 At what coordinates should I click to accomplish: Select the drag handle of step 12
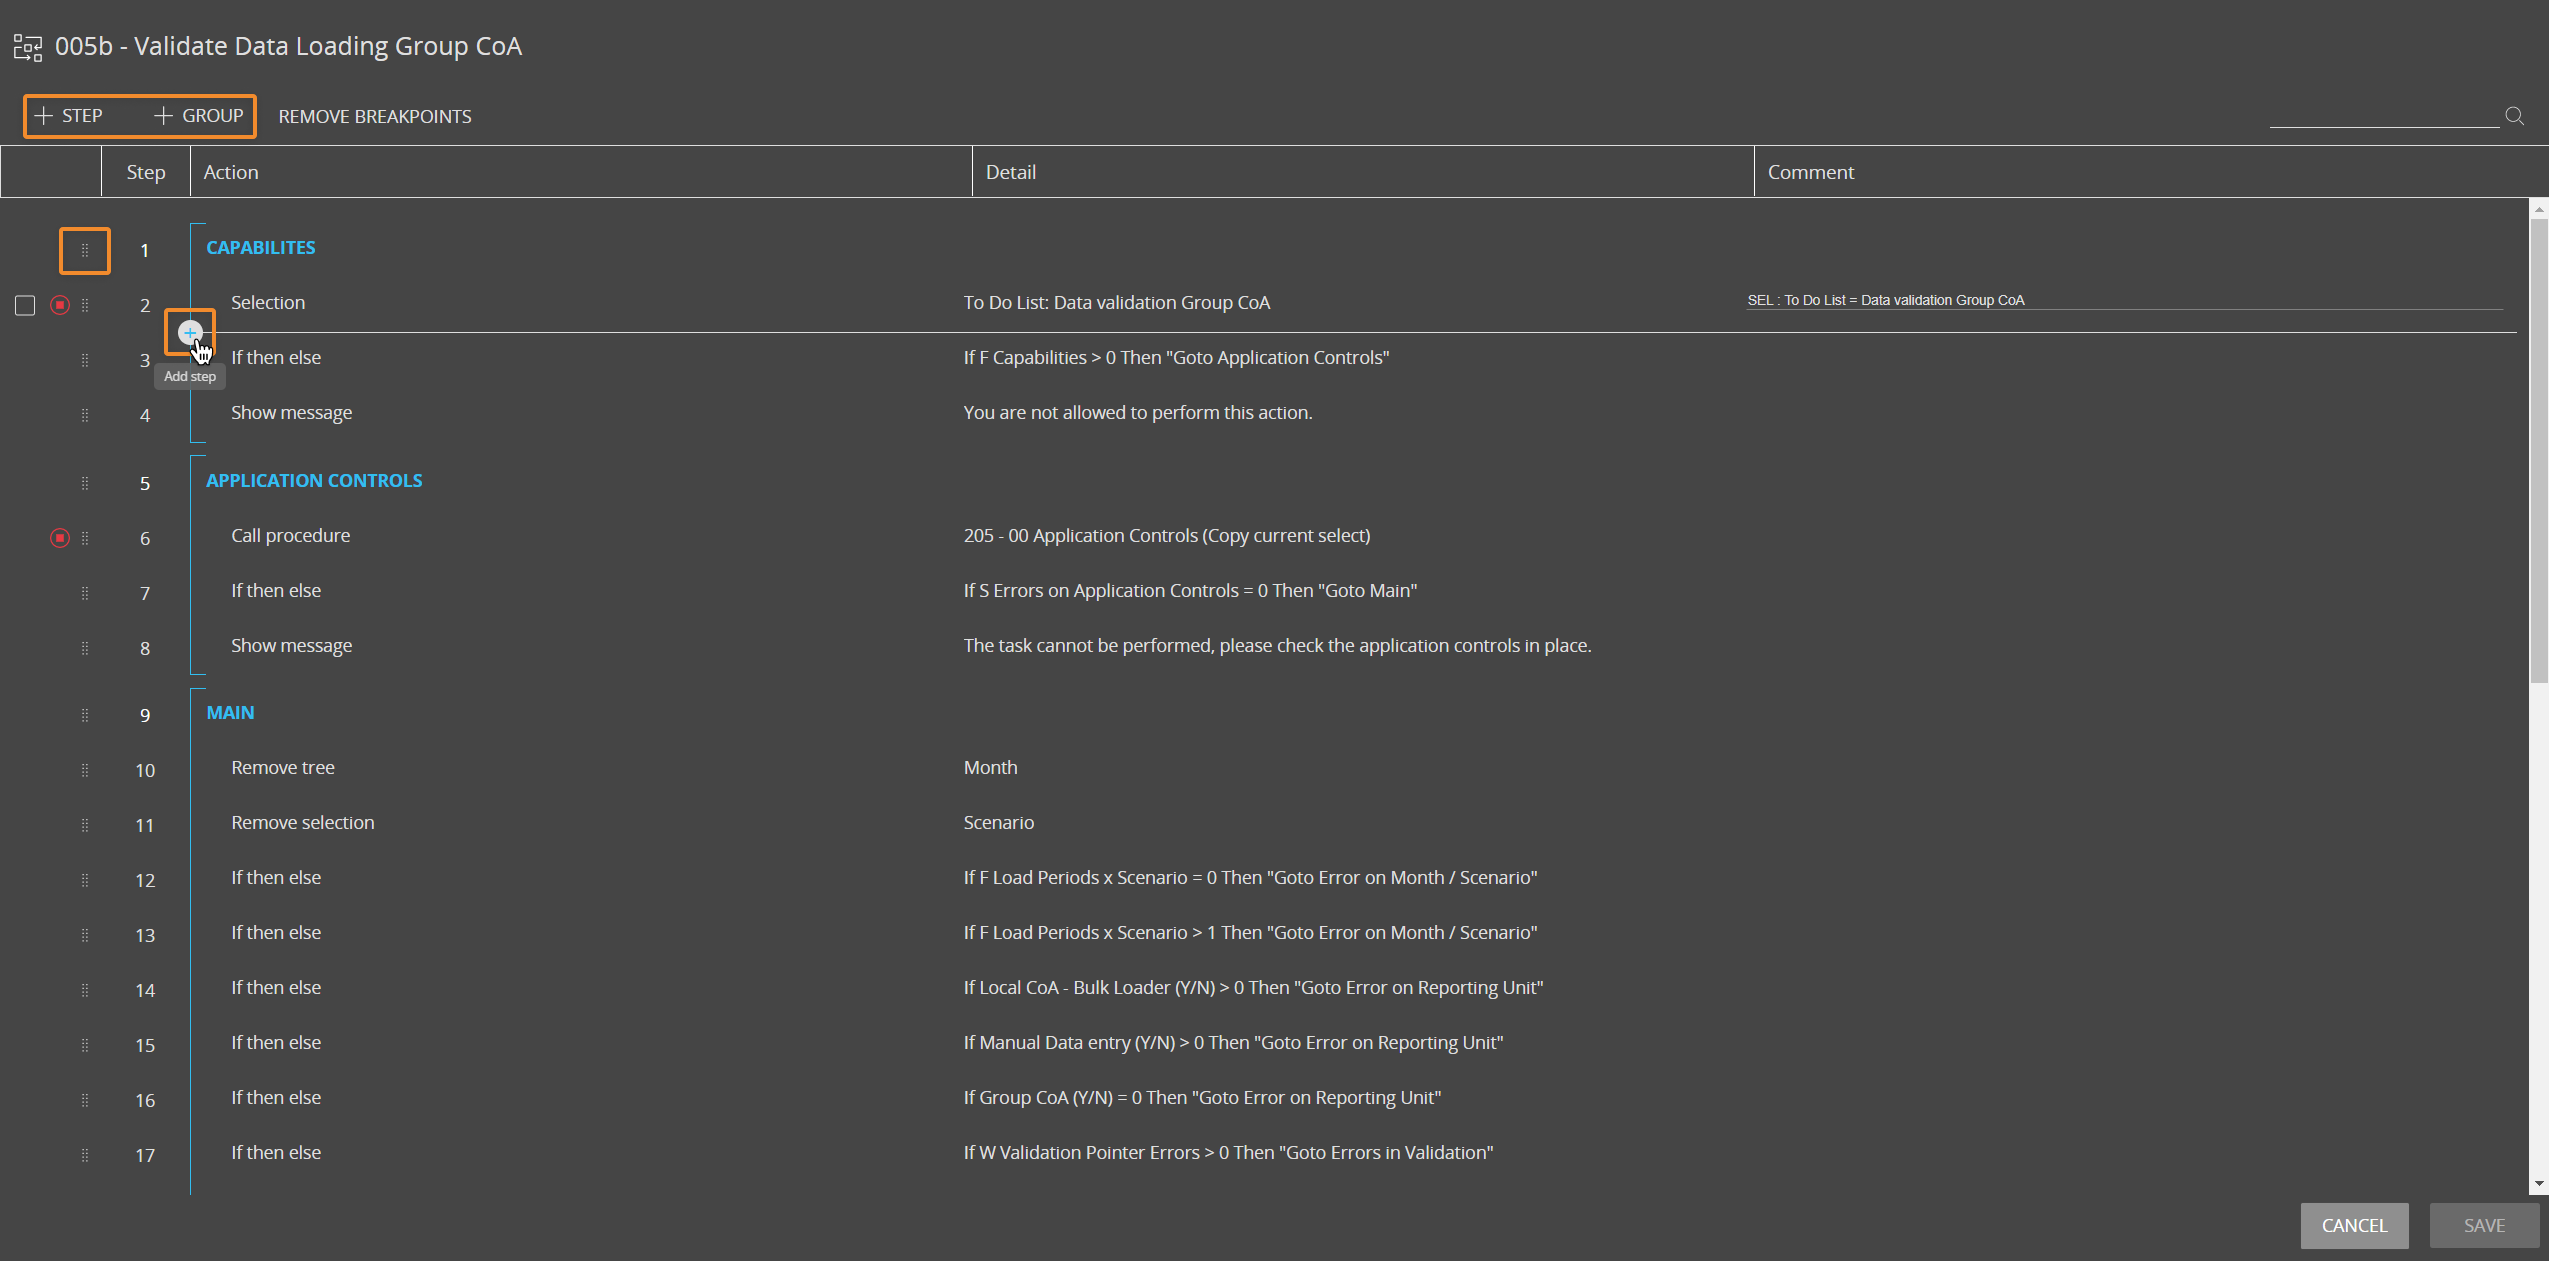tap(85, 881)
